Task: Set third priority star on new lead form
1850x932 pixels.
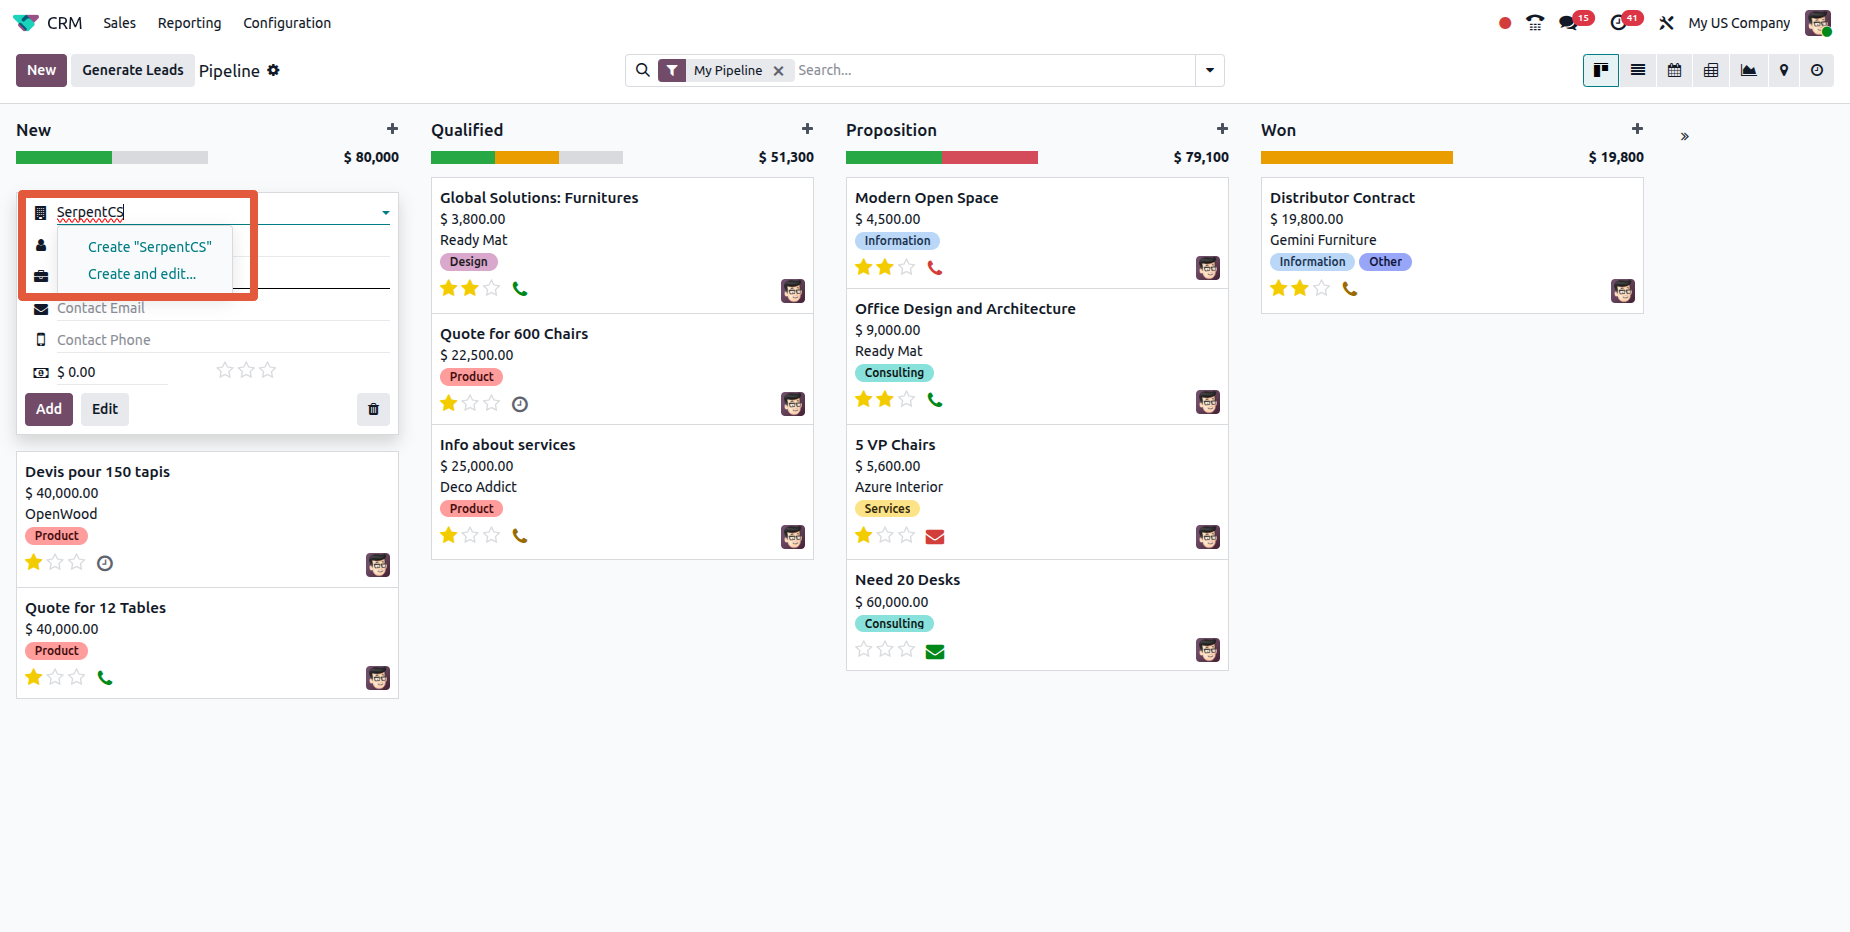Action: click(x=268, y=371)
